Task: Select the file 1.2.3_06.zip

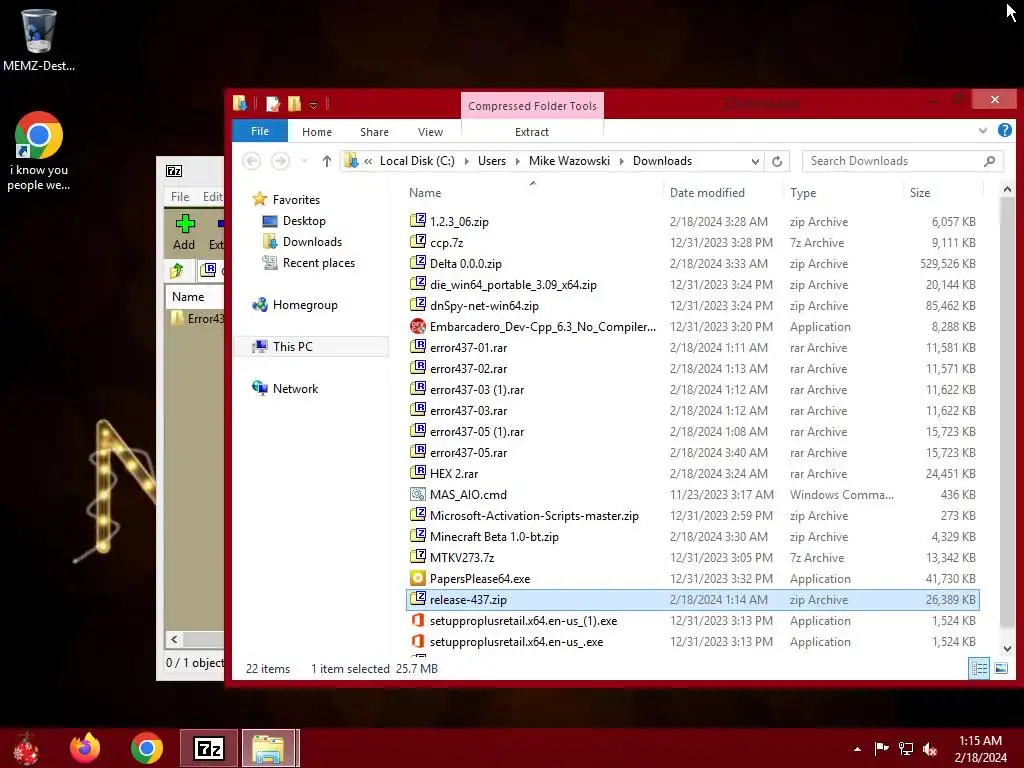Action: click(692, 221)
